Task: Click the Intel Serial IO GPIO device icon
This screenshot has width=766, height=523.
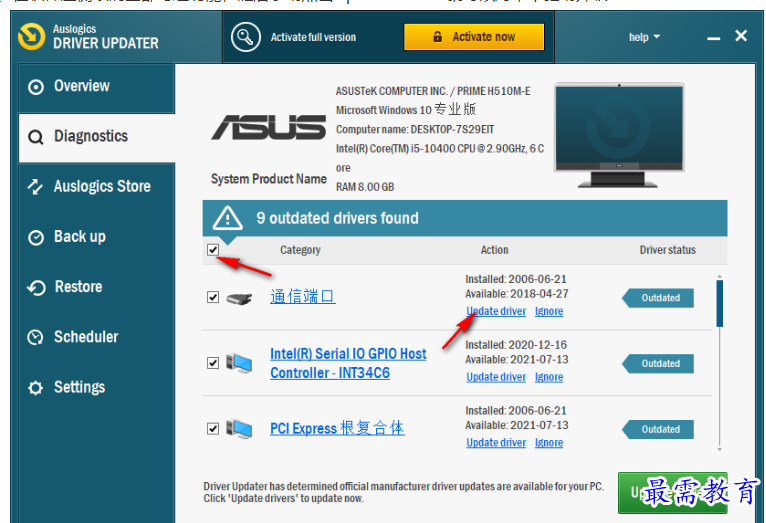Action: [239, 363]
